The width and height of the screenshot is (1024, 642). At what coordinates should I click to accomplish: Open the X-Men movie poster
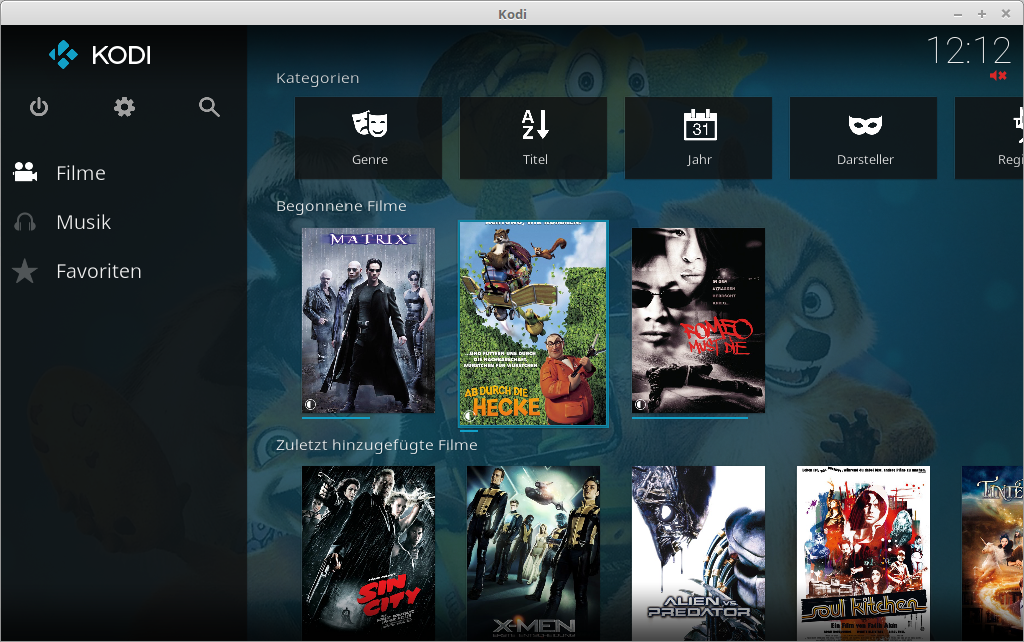534,553
